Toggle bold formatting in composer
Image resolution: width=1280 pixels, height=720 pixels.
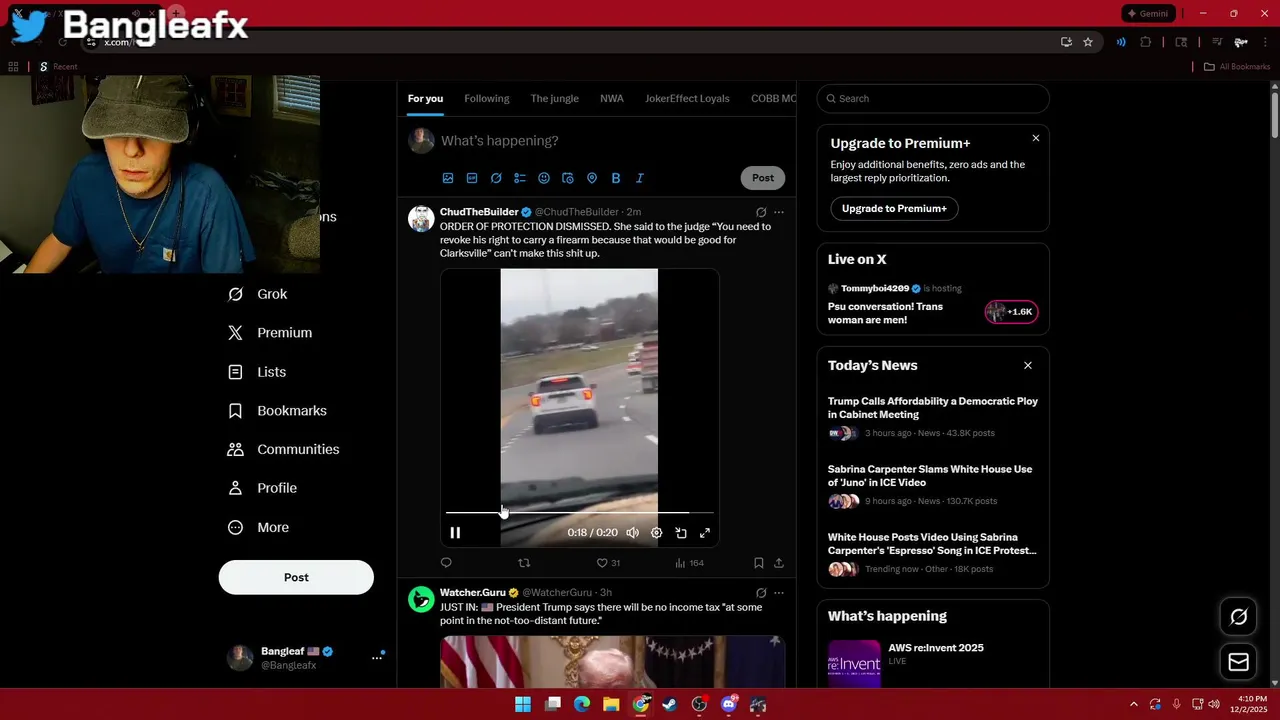coord(616,178)
